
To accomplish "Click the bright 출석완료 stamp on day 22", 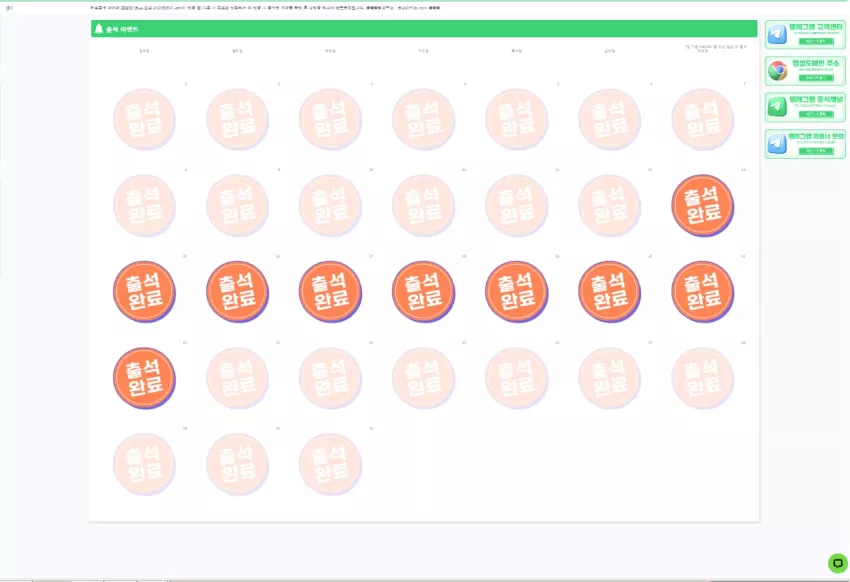I will pos(144,378).
